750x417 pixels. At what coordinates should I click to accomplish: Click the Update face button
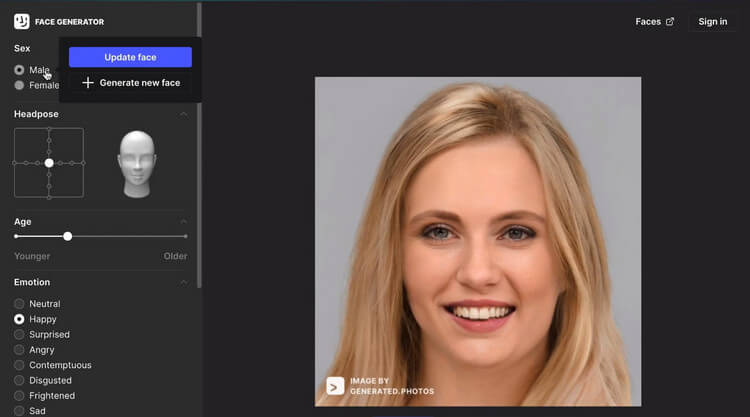pyautogui.click(x=130, y=57)
